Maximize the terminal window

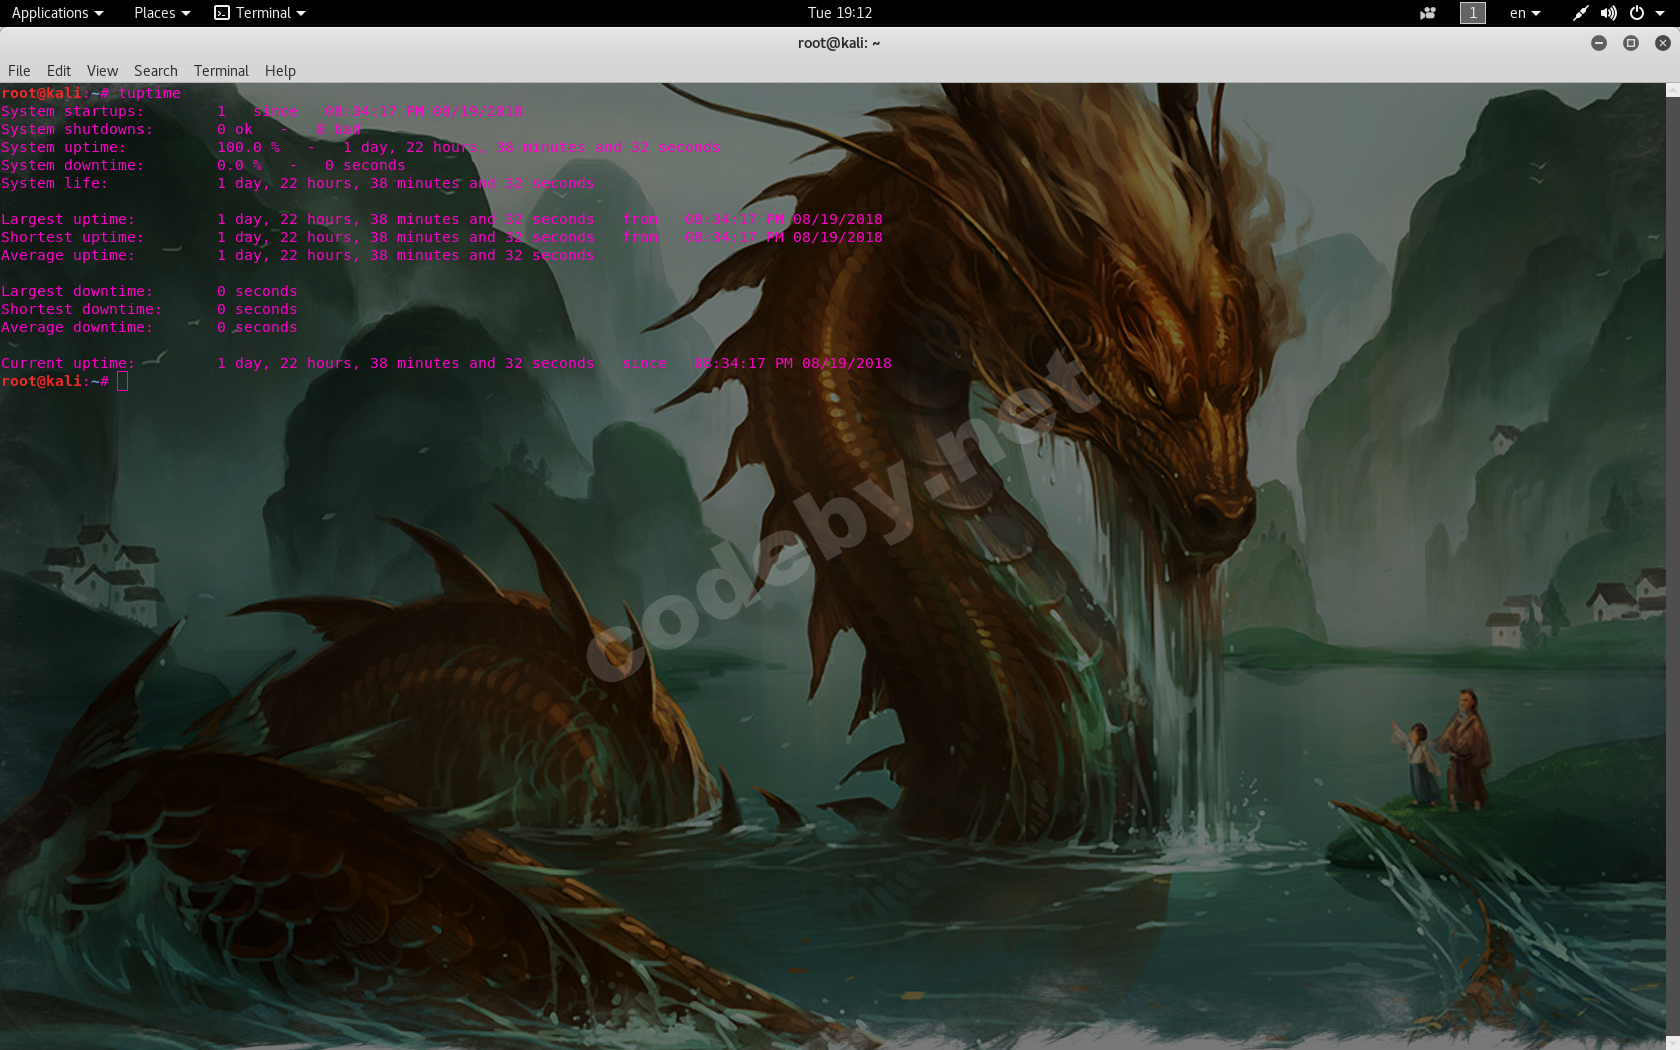(x=1631, y=43)
